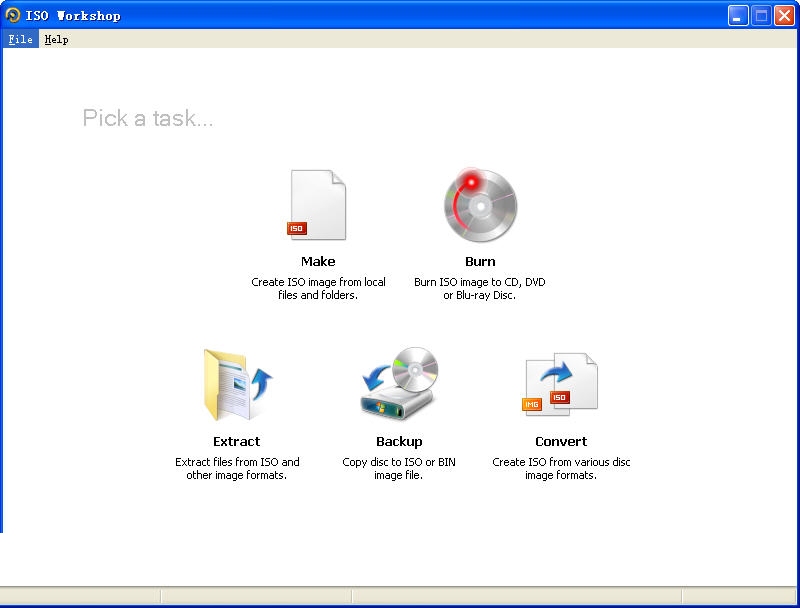Maximize the ISO Workshop window
The image size is (800, 608).
(x=761, y=16)
